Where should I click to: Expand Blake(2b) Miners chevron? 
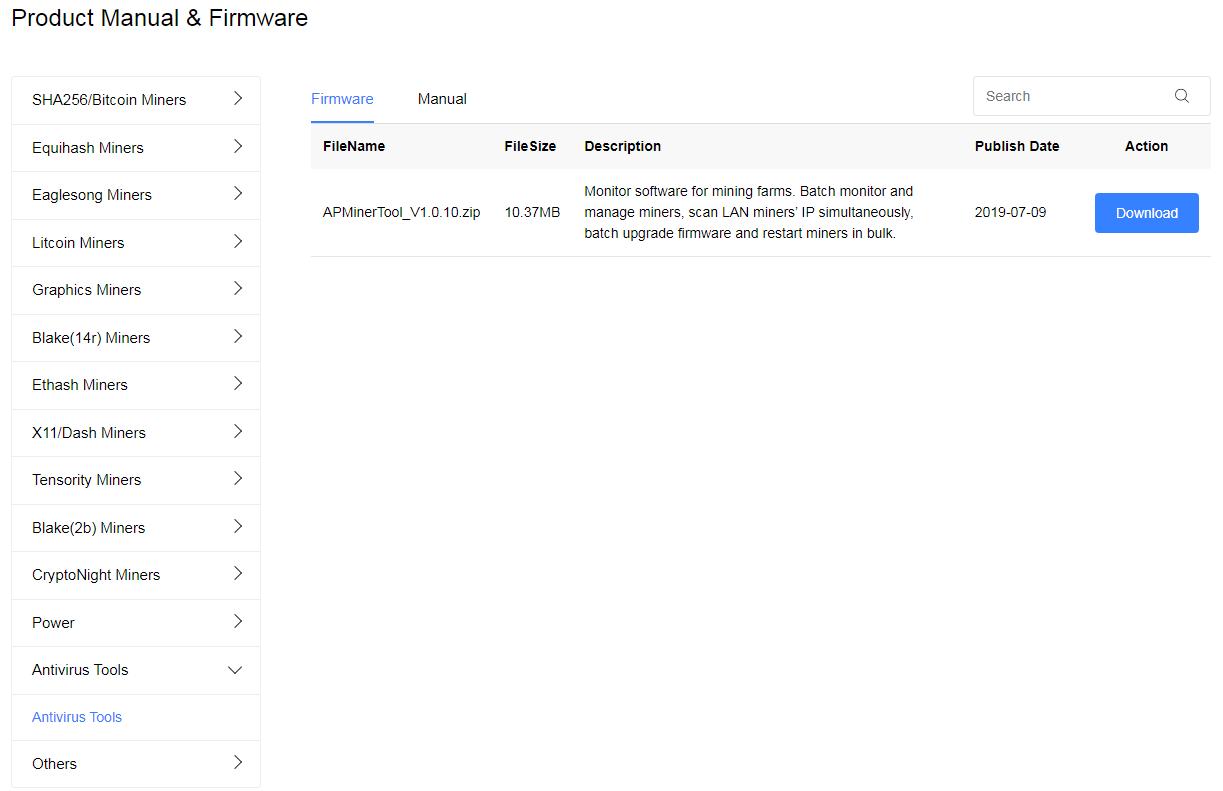point(237,527)
